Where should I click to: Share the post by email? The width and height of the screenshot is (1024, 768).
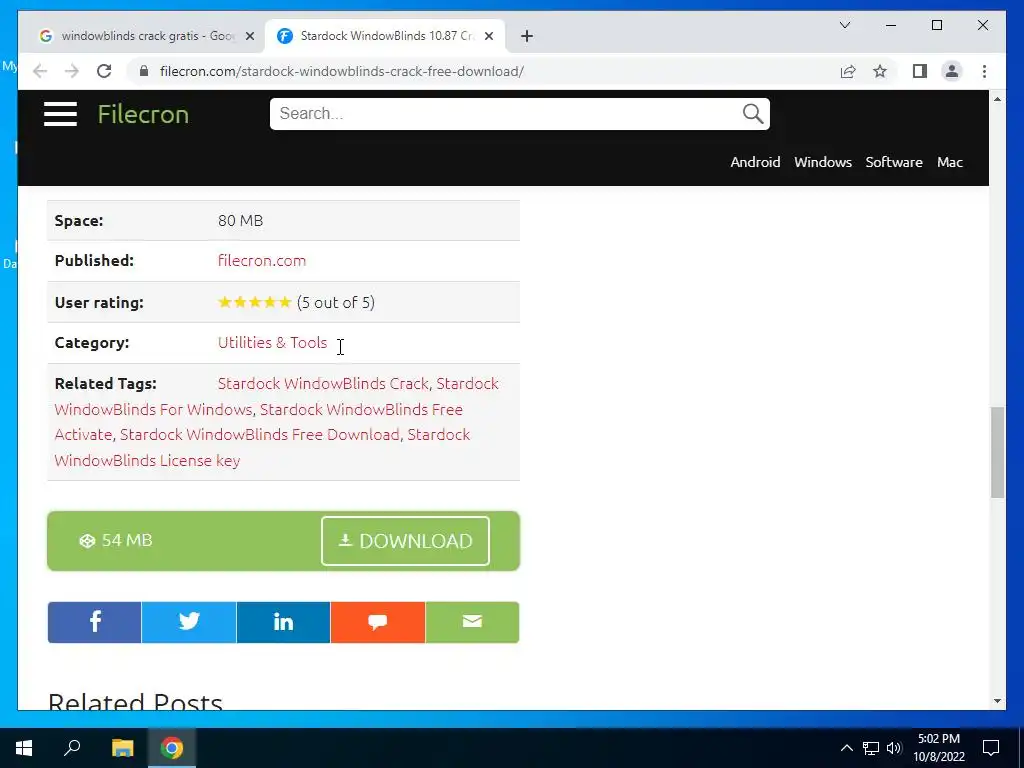click(x=472, y=622)
